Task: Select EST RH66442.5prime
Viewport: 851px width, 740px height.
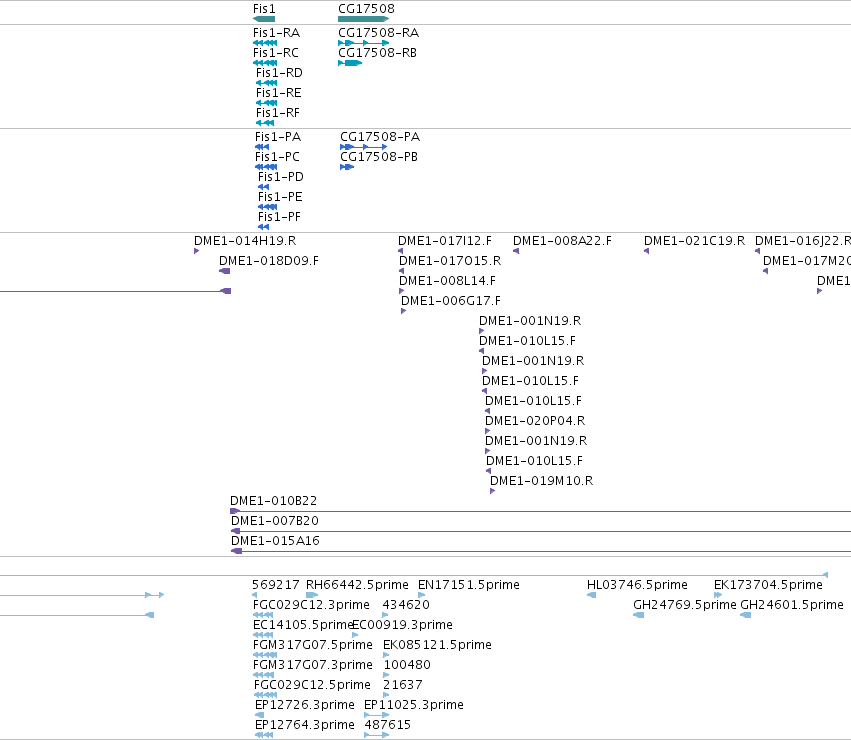Action: point(357,585)
